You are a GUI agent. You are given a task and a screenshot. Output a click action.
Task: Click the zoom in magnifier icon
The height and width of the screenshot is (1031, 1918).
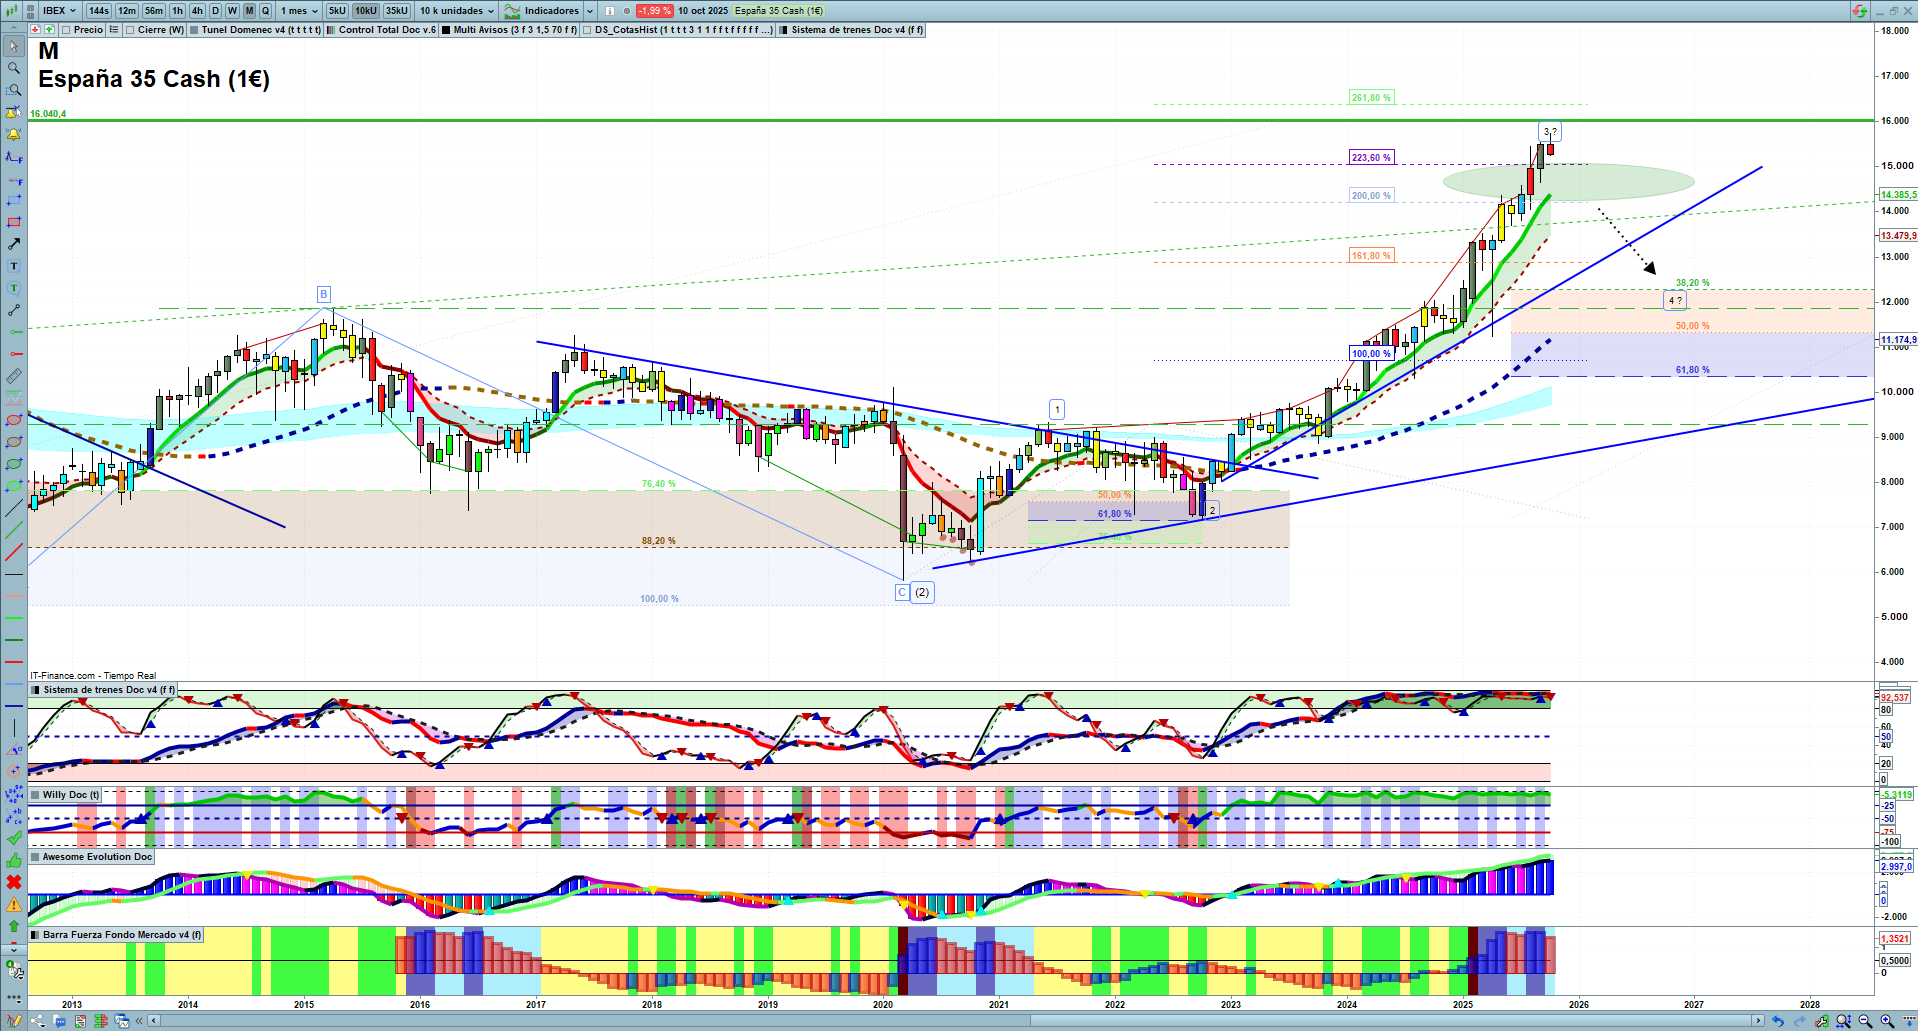[x=1887, y=1021]
